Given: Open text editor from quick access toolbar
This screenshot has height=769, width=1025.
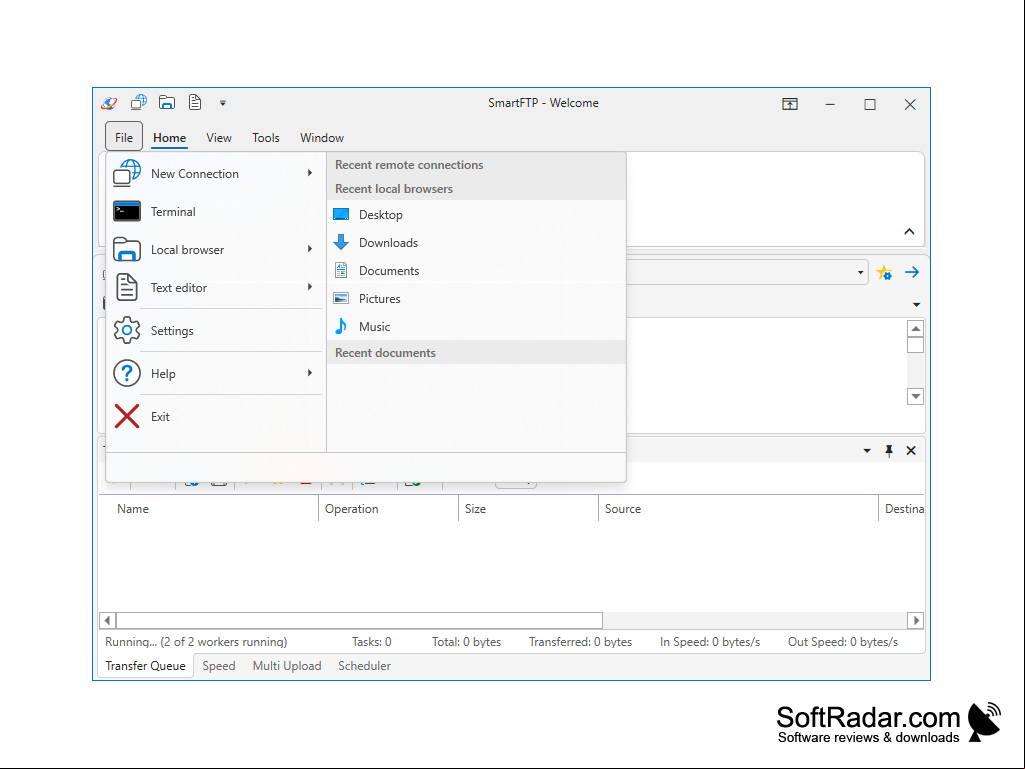Looking at the screenshot, I should point(195,102).
